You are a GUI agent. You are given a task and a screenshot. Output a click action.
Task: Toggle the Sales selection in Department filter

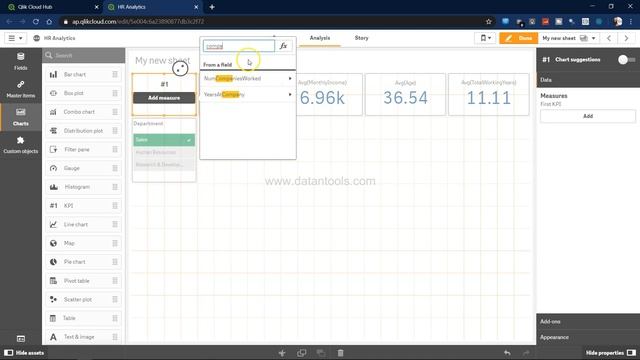[x=164, y=140]
